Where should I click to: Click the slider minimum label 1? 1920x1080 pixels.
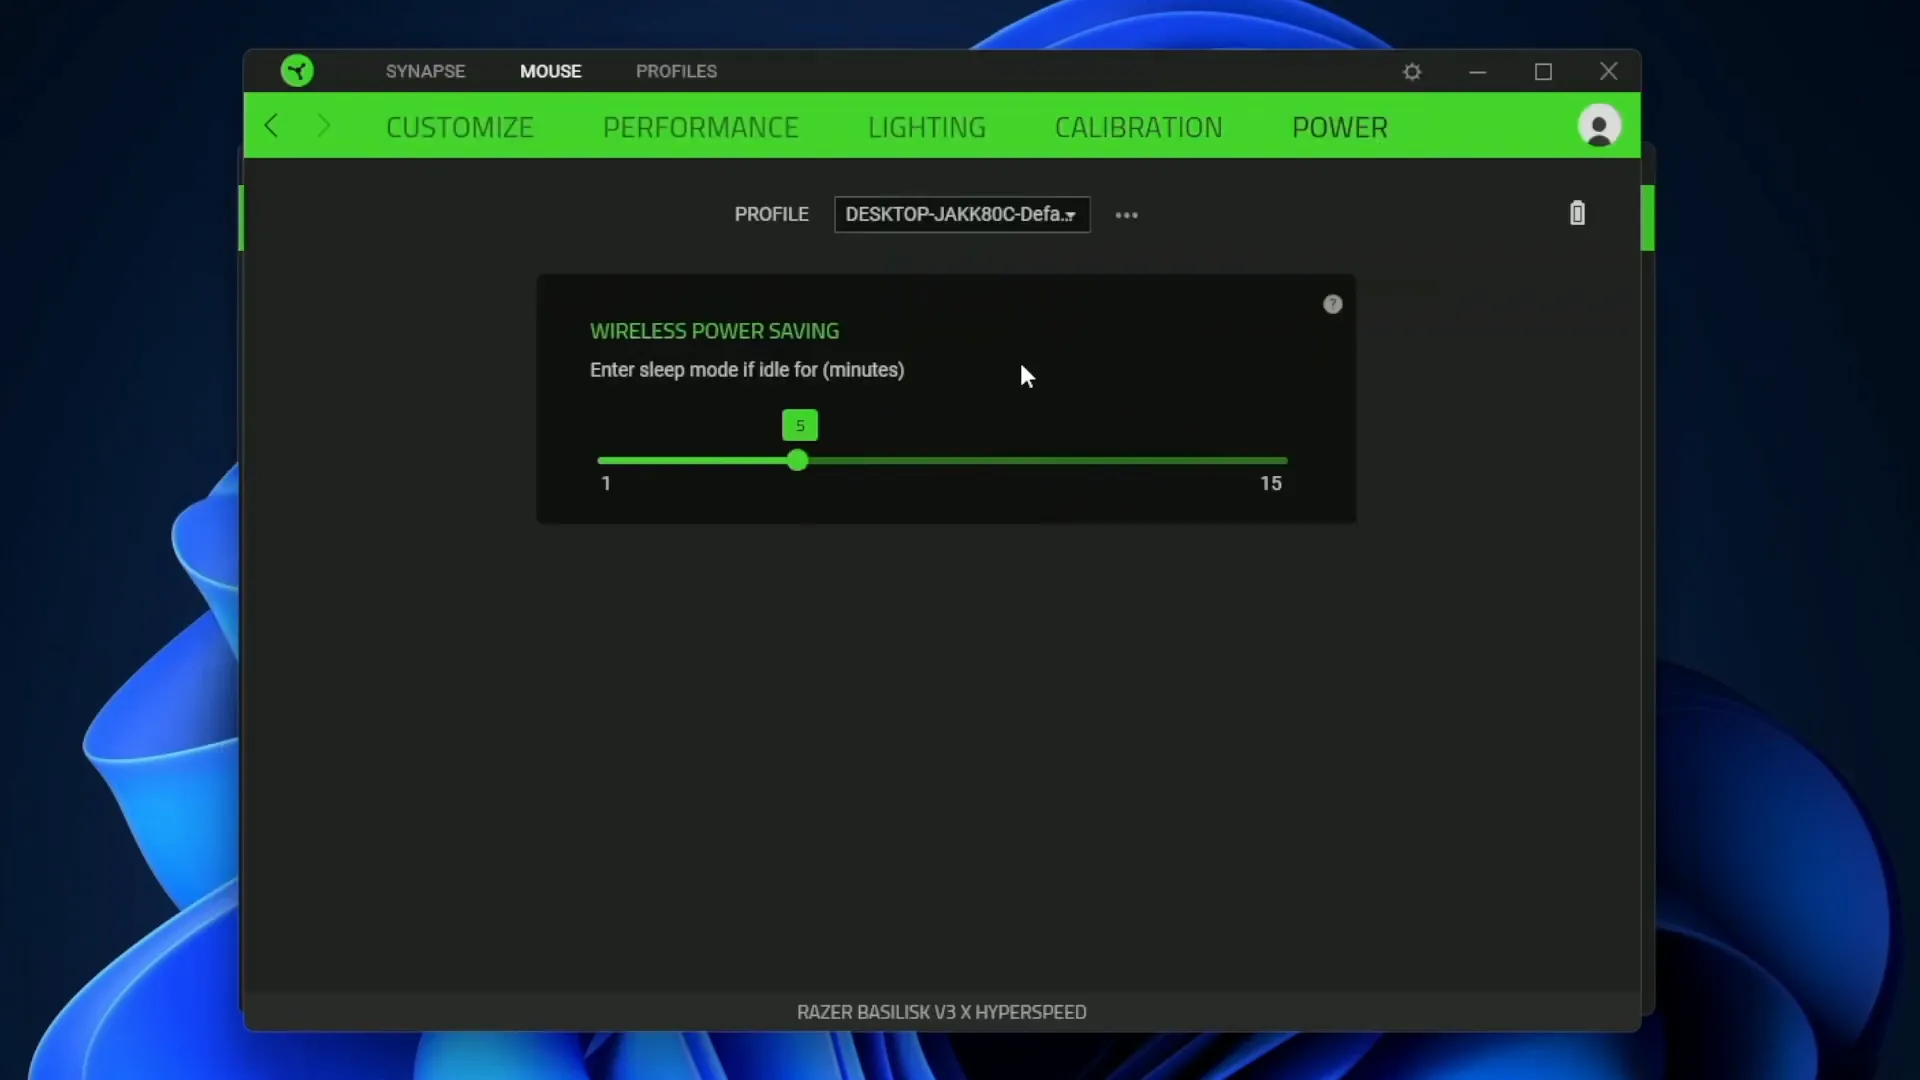[x=605, y=483]
